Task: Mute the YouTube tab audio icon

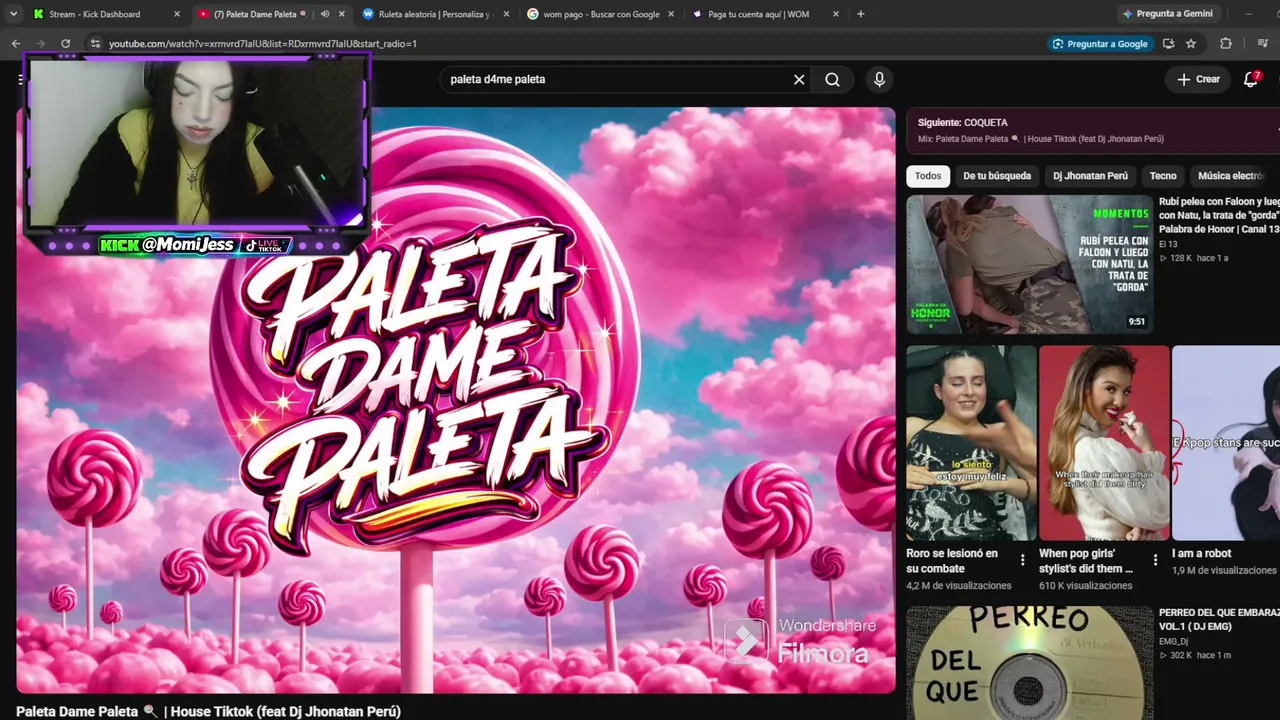Action: point(324,14)
